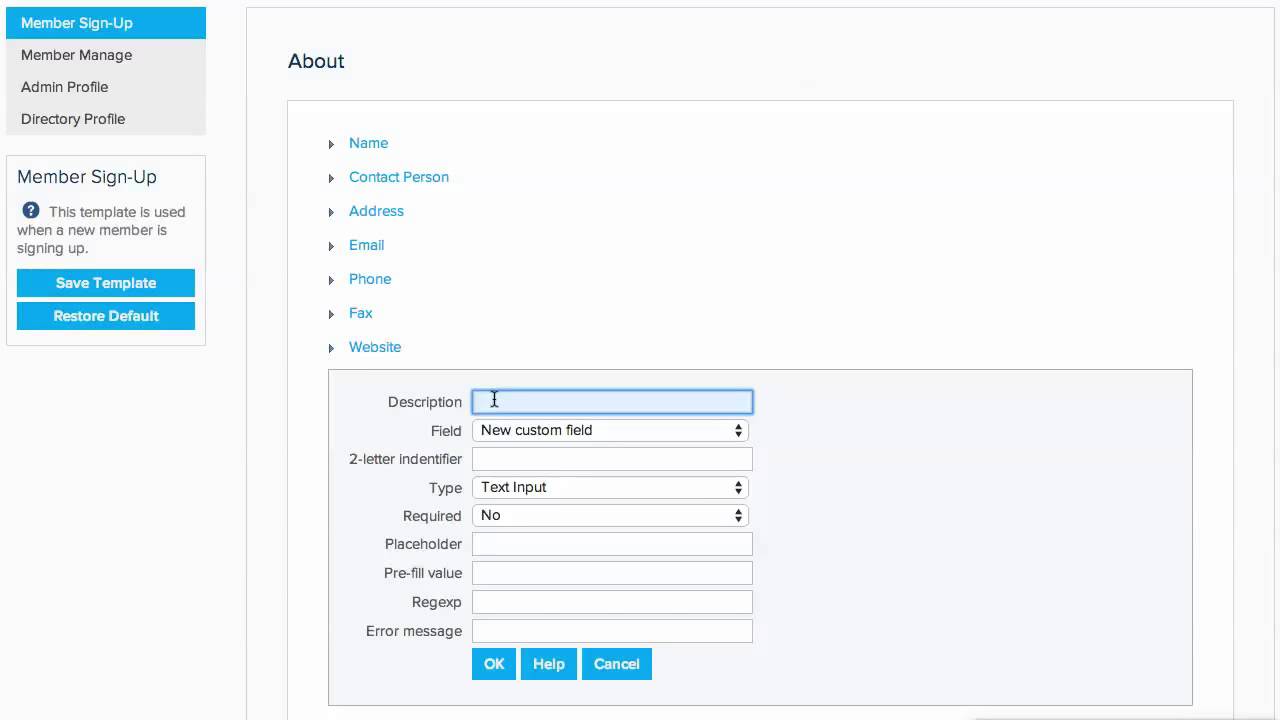Click the help question mark icon
Screen dimensions: 1280x720
point(31,211)
